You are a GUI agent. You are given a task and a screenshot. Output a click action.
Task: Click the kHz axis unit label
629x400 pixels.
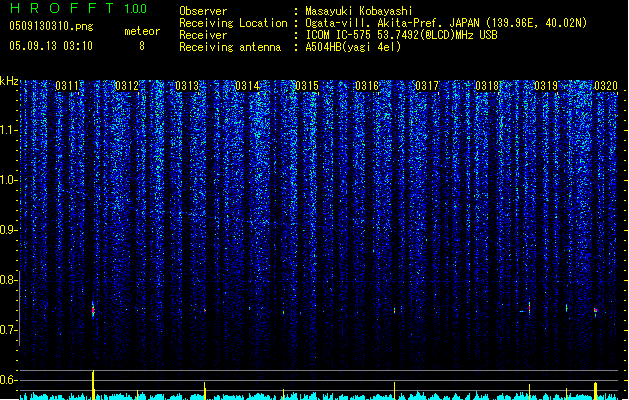point(9,81)
